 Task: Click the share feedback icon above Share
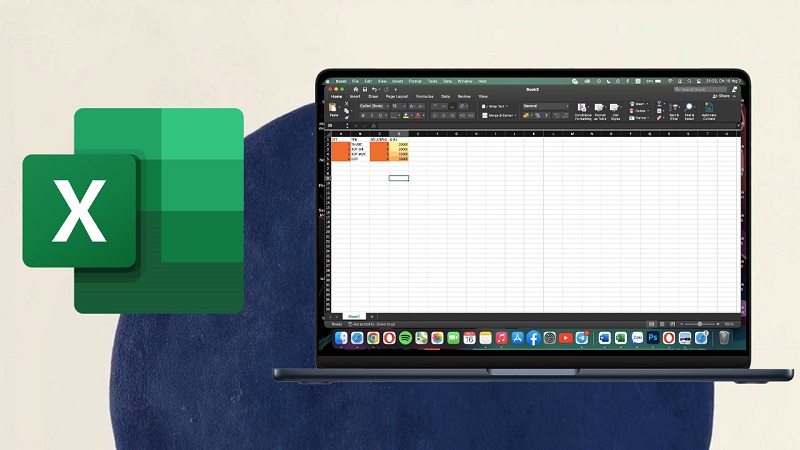[734, 89]
